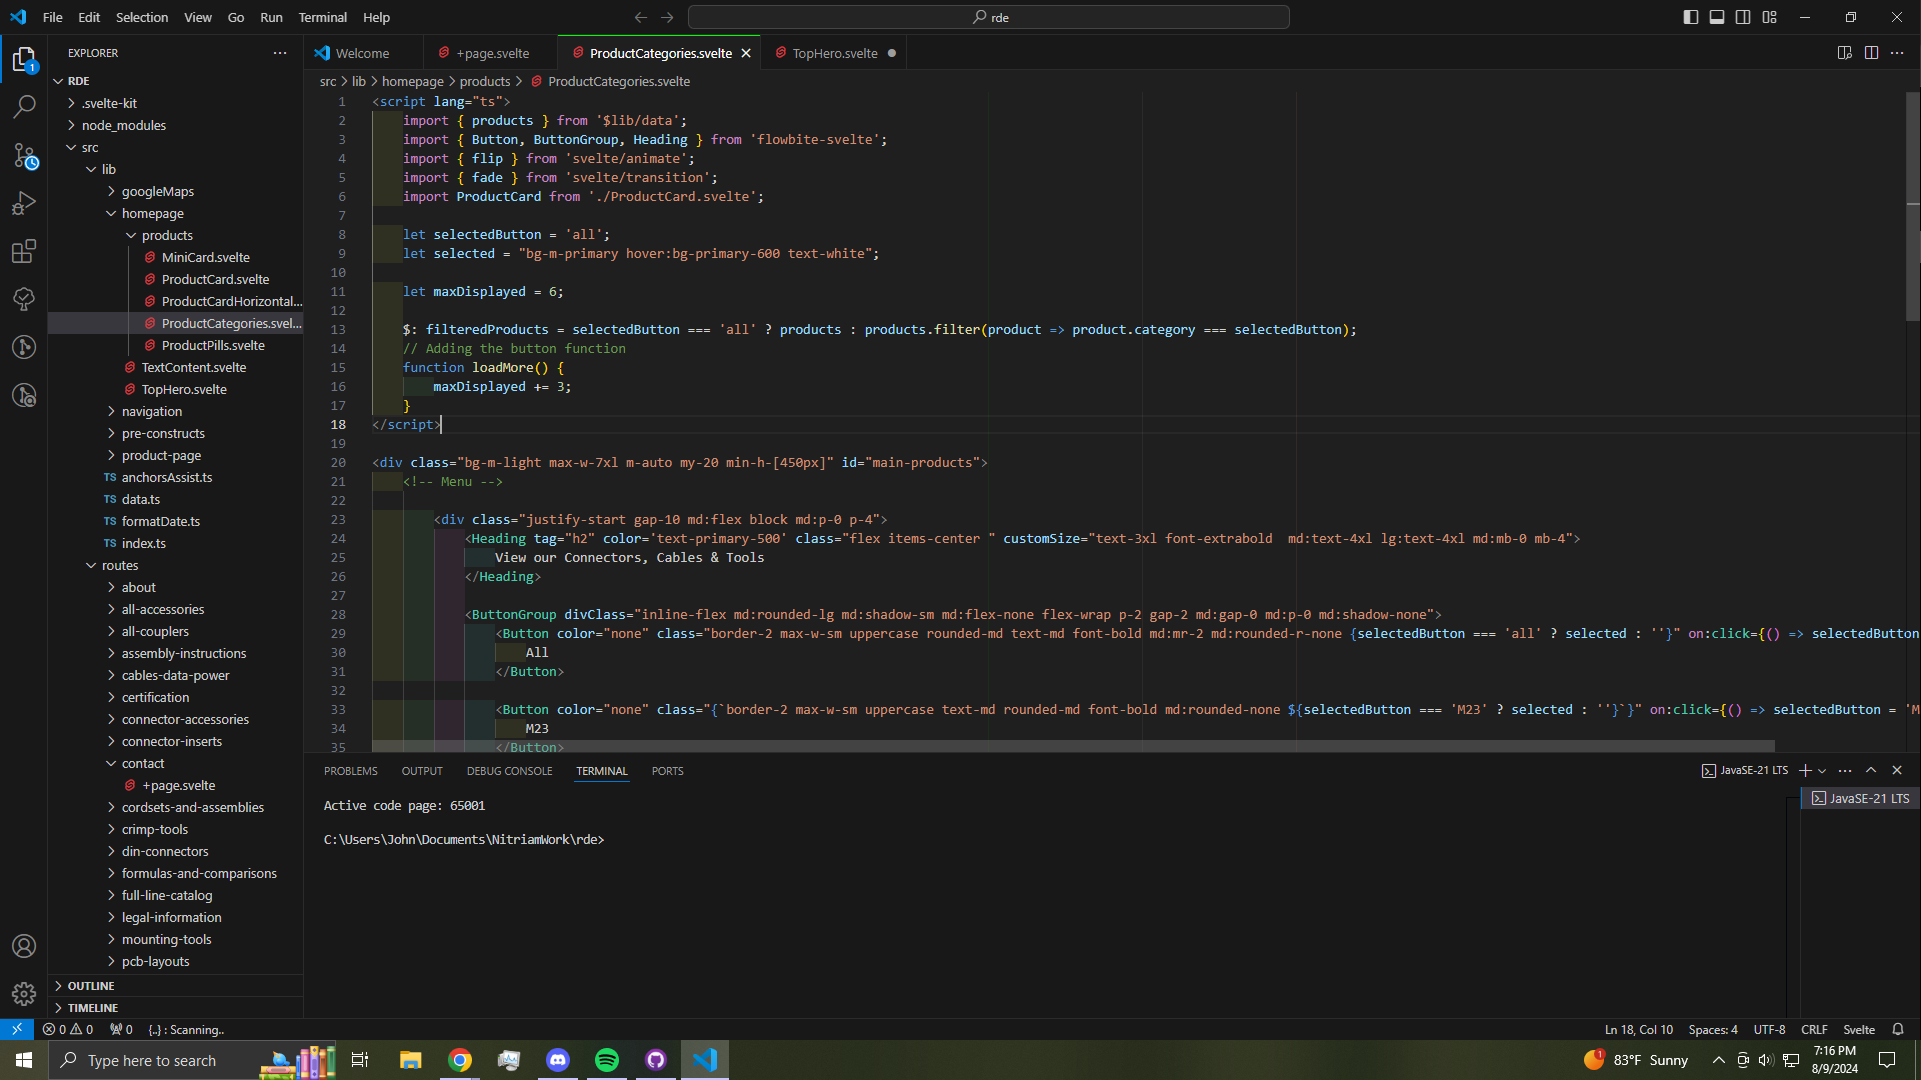Expand the TIMELINE section
The height and width of the screenshot is (1080, 1921).
175,1008
